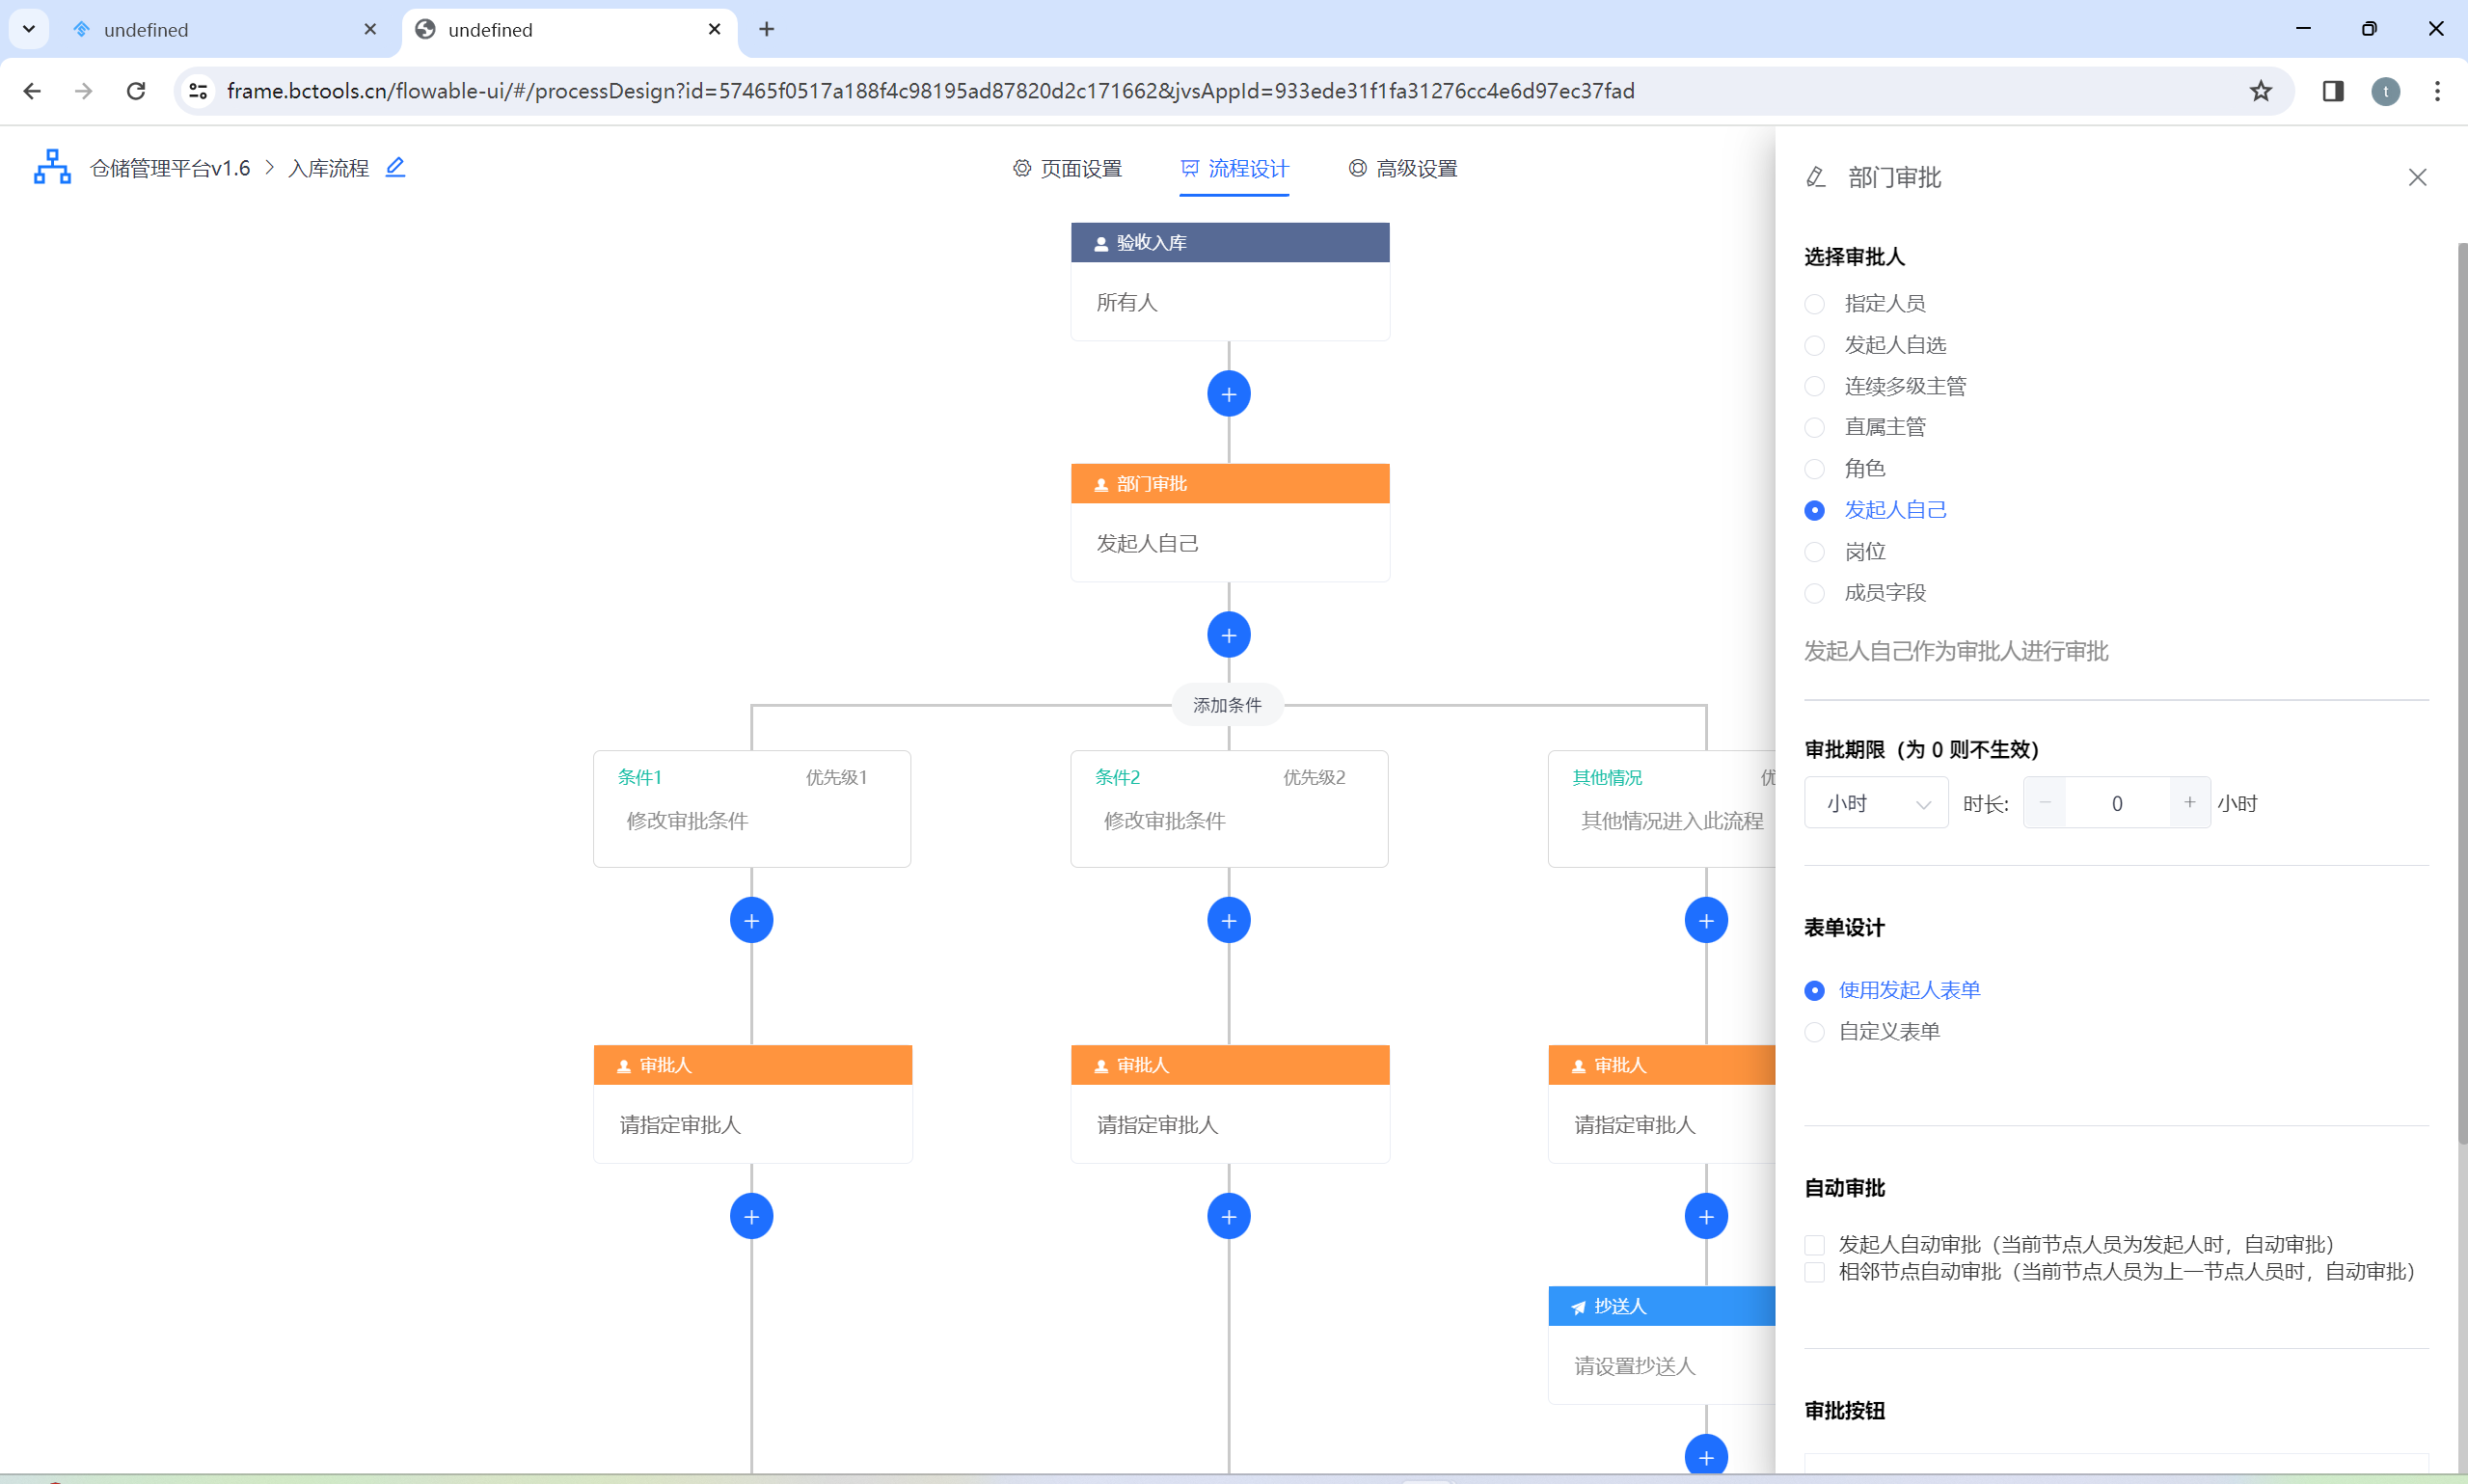This screenshot has height=1484, width=2468.
Task: Click the plus button below 验收入库 node
Action: (1228, 394)
